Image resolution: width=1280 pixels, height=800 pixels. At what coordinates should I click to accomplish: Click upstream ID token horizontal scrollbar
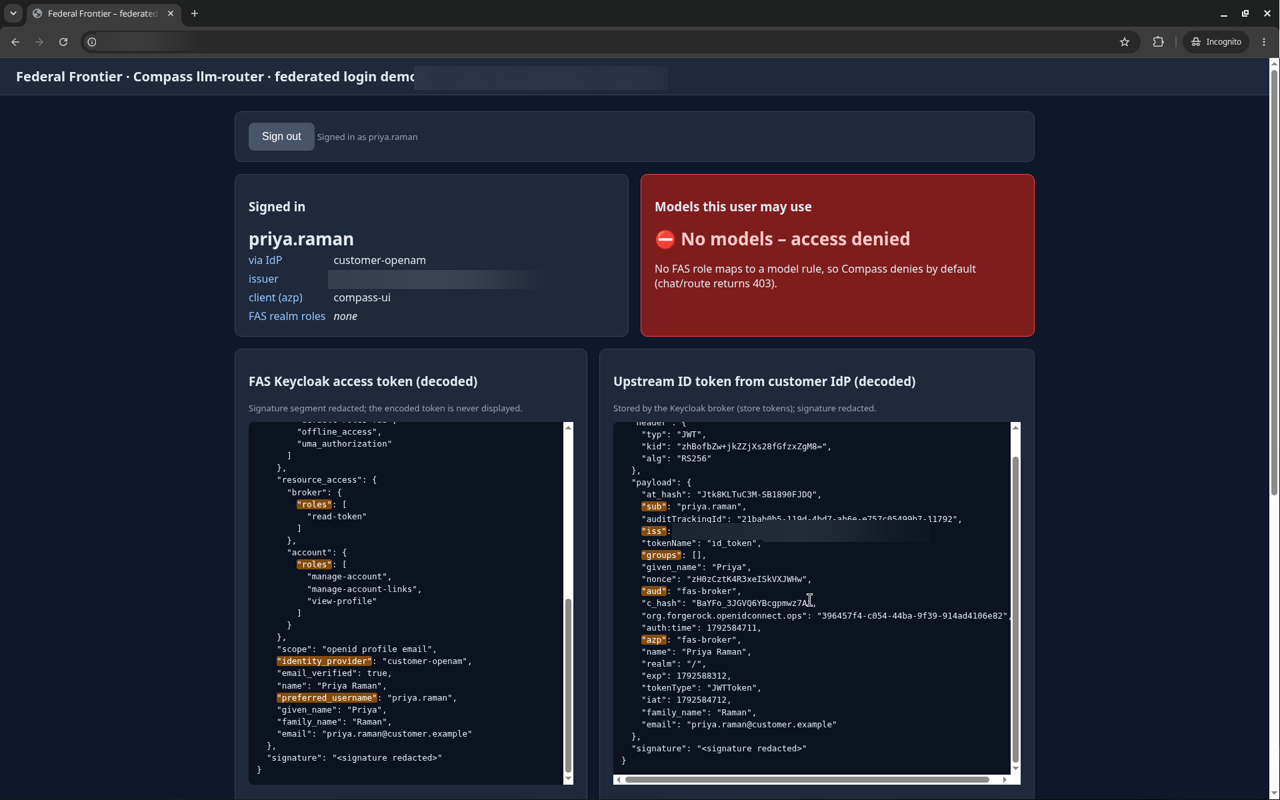click(808, 779)
